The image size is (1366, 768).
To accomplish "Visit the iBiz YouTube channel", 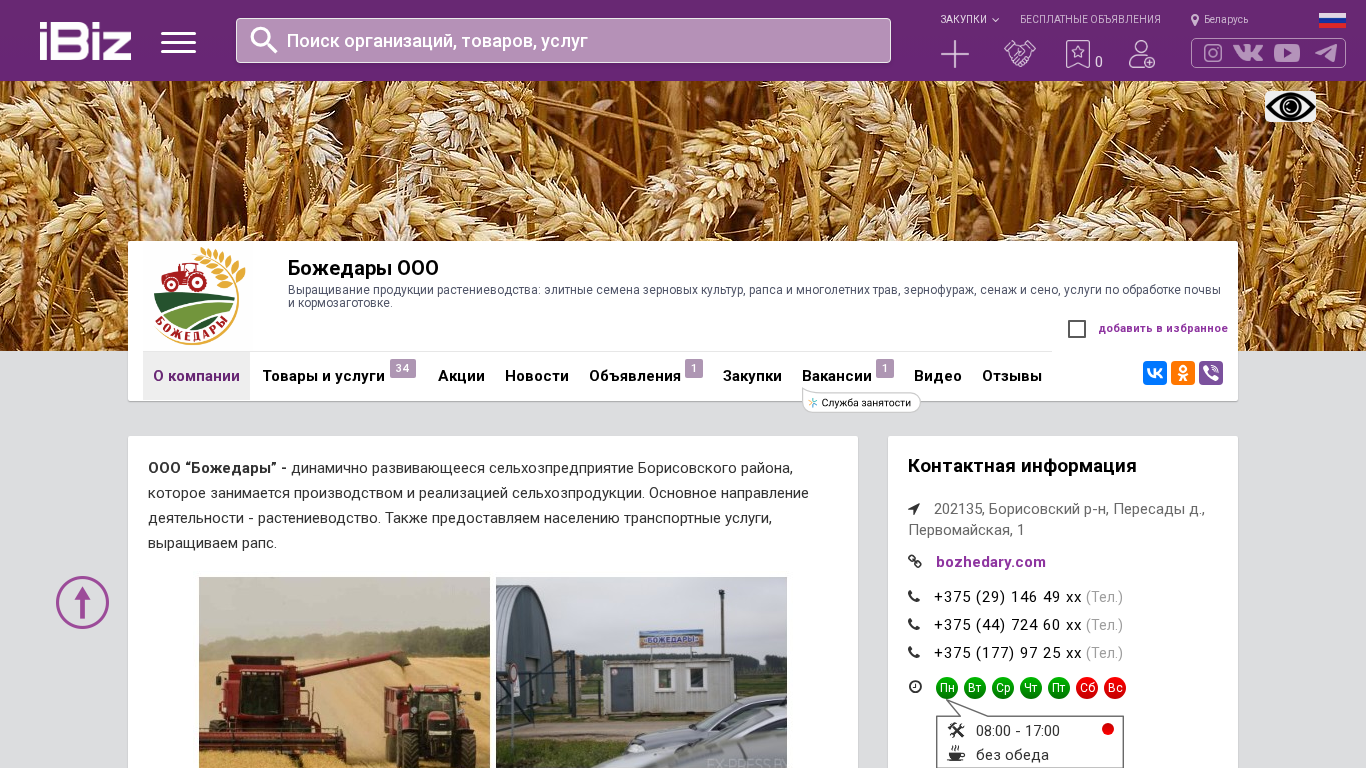I will tap(1287, 53).
